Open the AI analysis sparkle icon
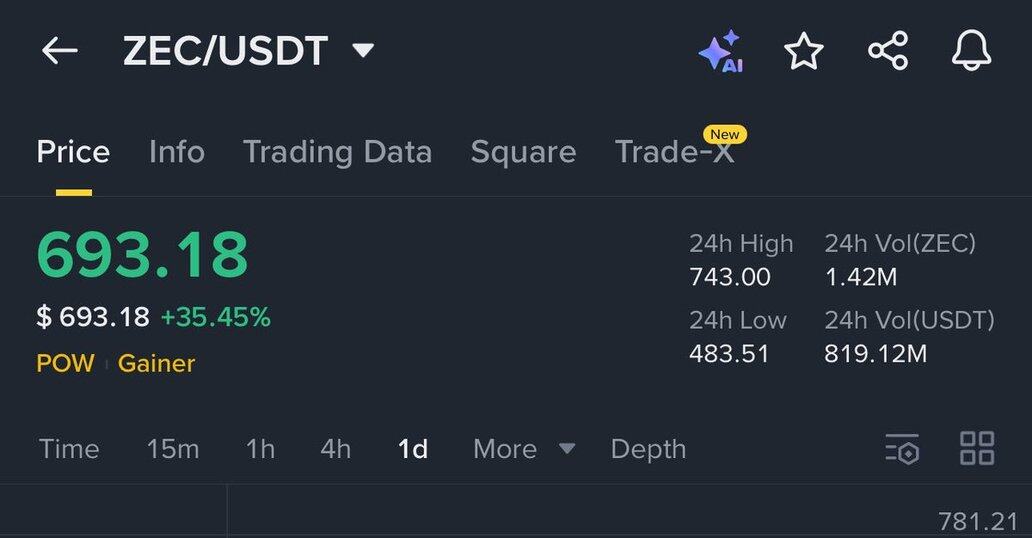The height and width of the screenshot is (538, 1032). (x=720, y=51)
